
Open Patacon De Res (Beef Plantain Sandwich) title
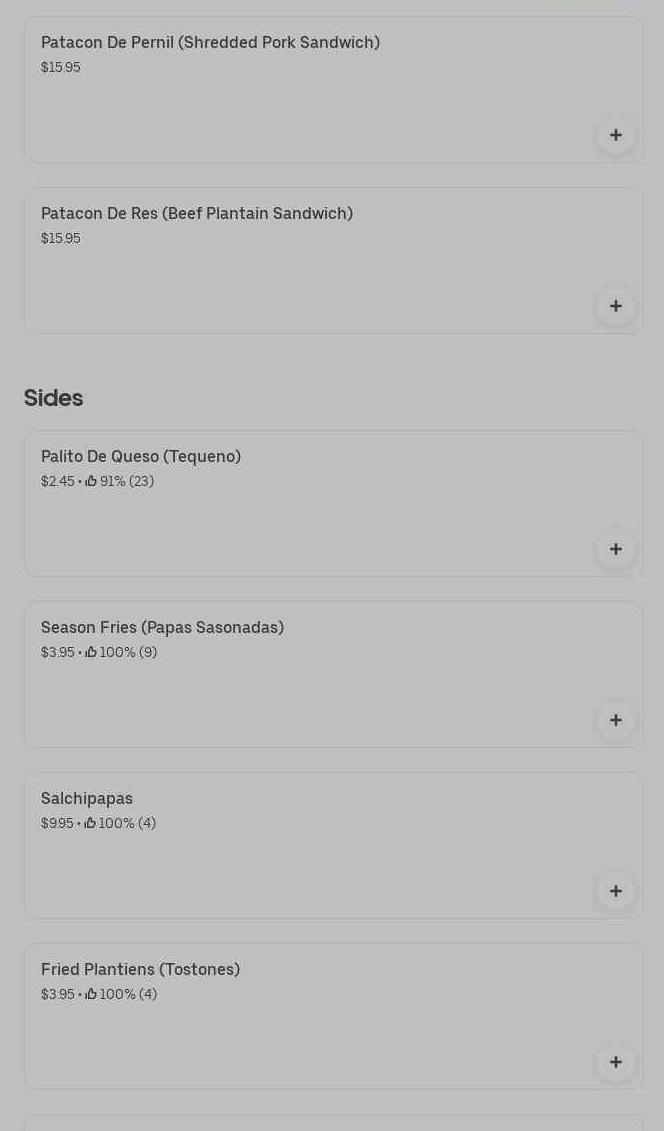click(x=197, y=214)
